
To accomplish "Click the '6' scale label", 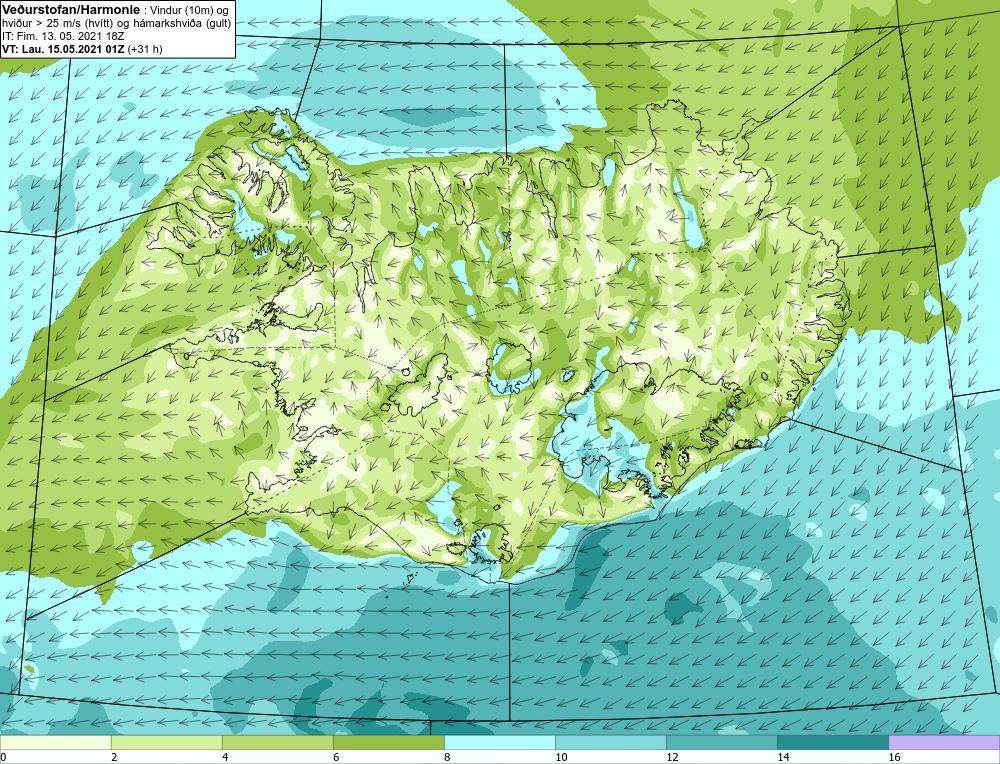I will point(336,757).
